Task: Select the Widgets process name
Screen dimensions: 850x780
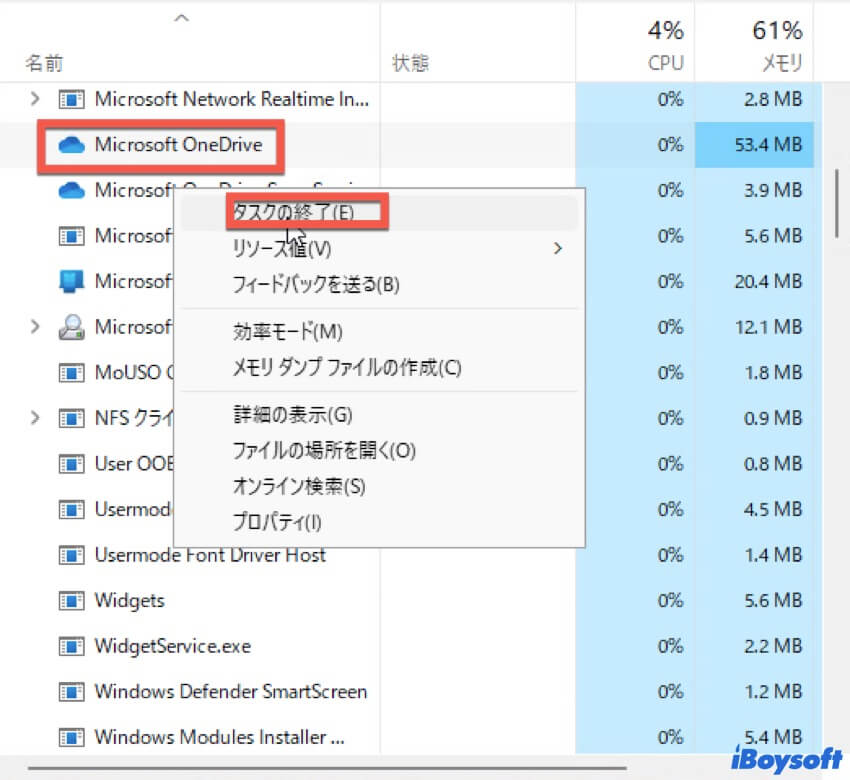Action: pyautogui.click(x=130, y=601)
